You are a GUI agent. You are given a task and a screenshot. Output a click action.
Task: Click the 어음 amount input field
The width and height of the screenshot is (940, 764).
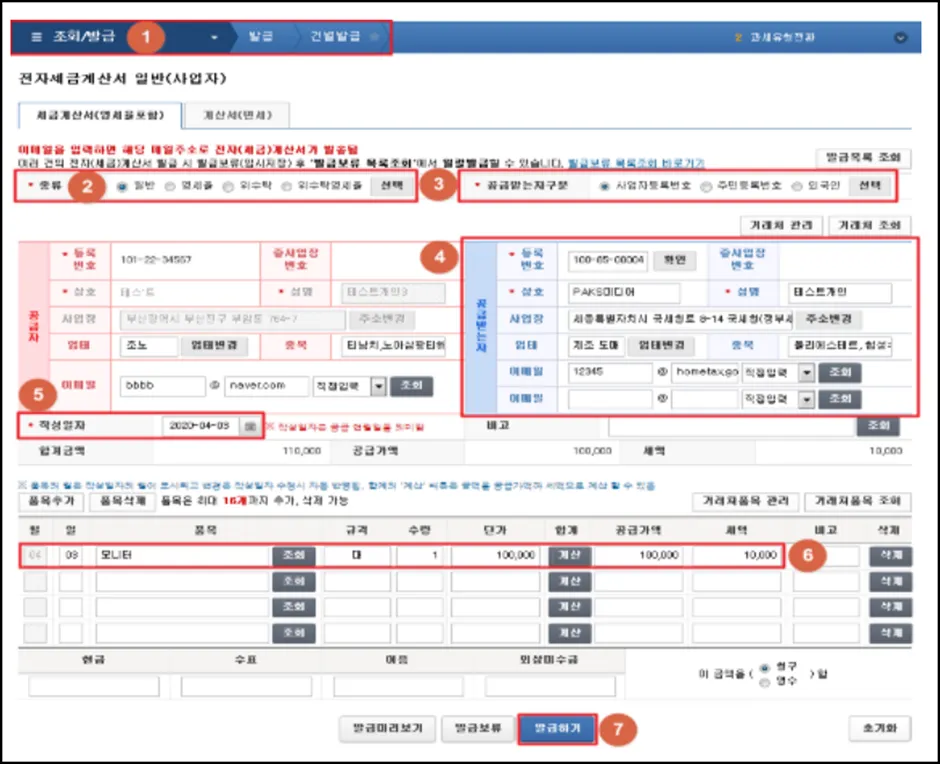tap(399, 687)
